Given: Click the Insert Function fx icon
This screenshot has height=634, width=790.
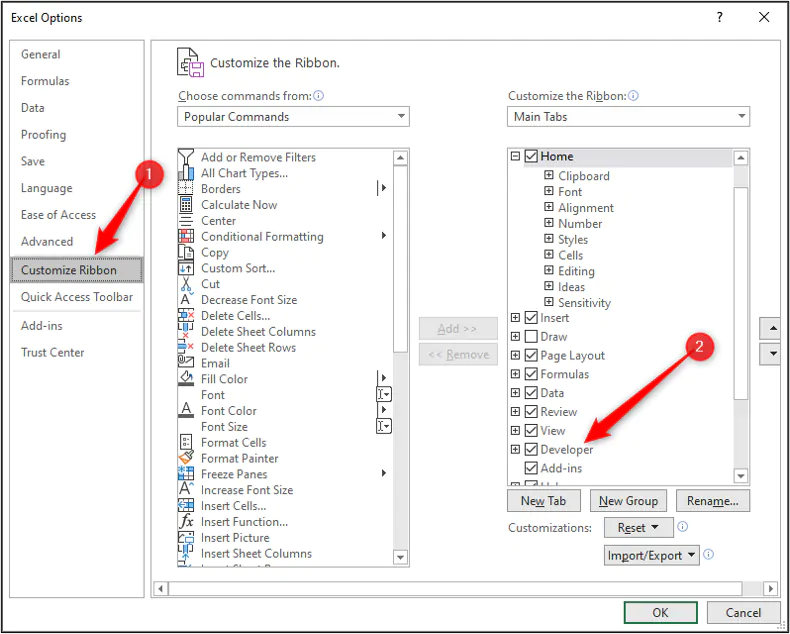Looking at the screenshot, I should (186, 522).
